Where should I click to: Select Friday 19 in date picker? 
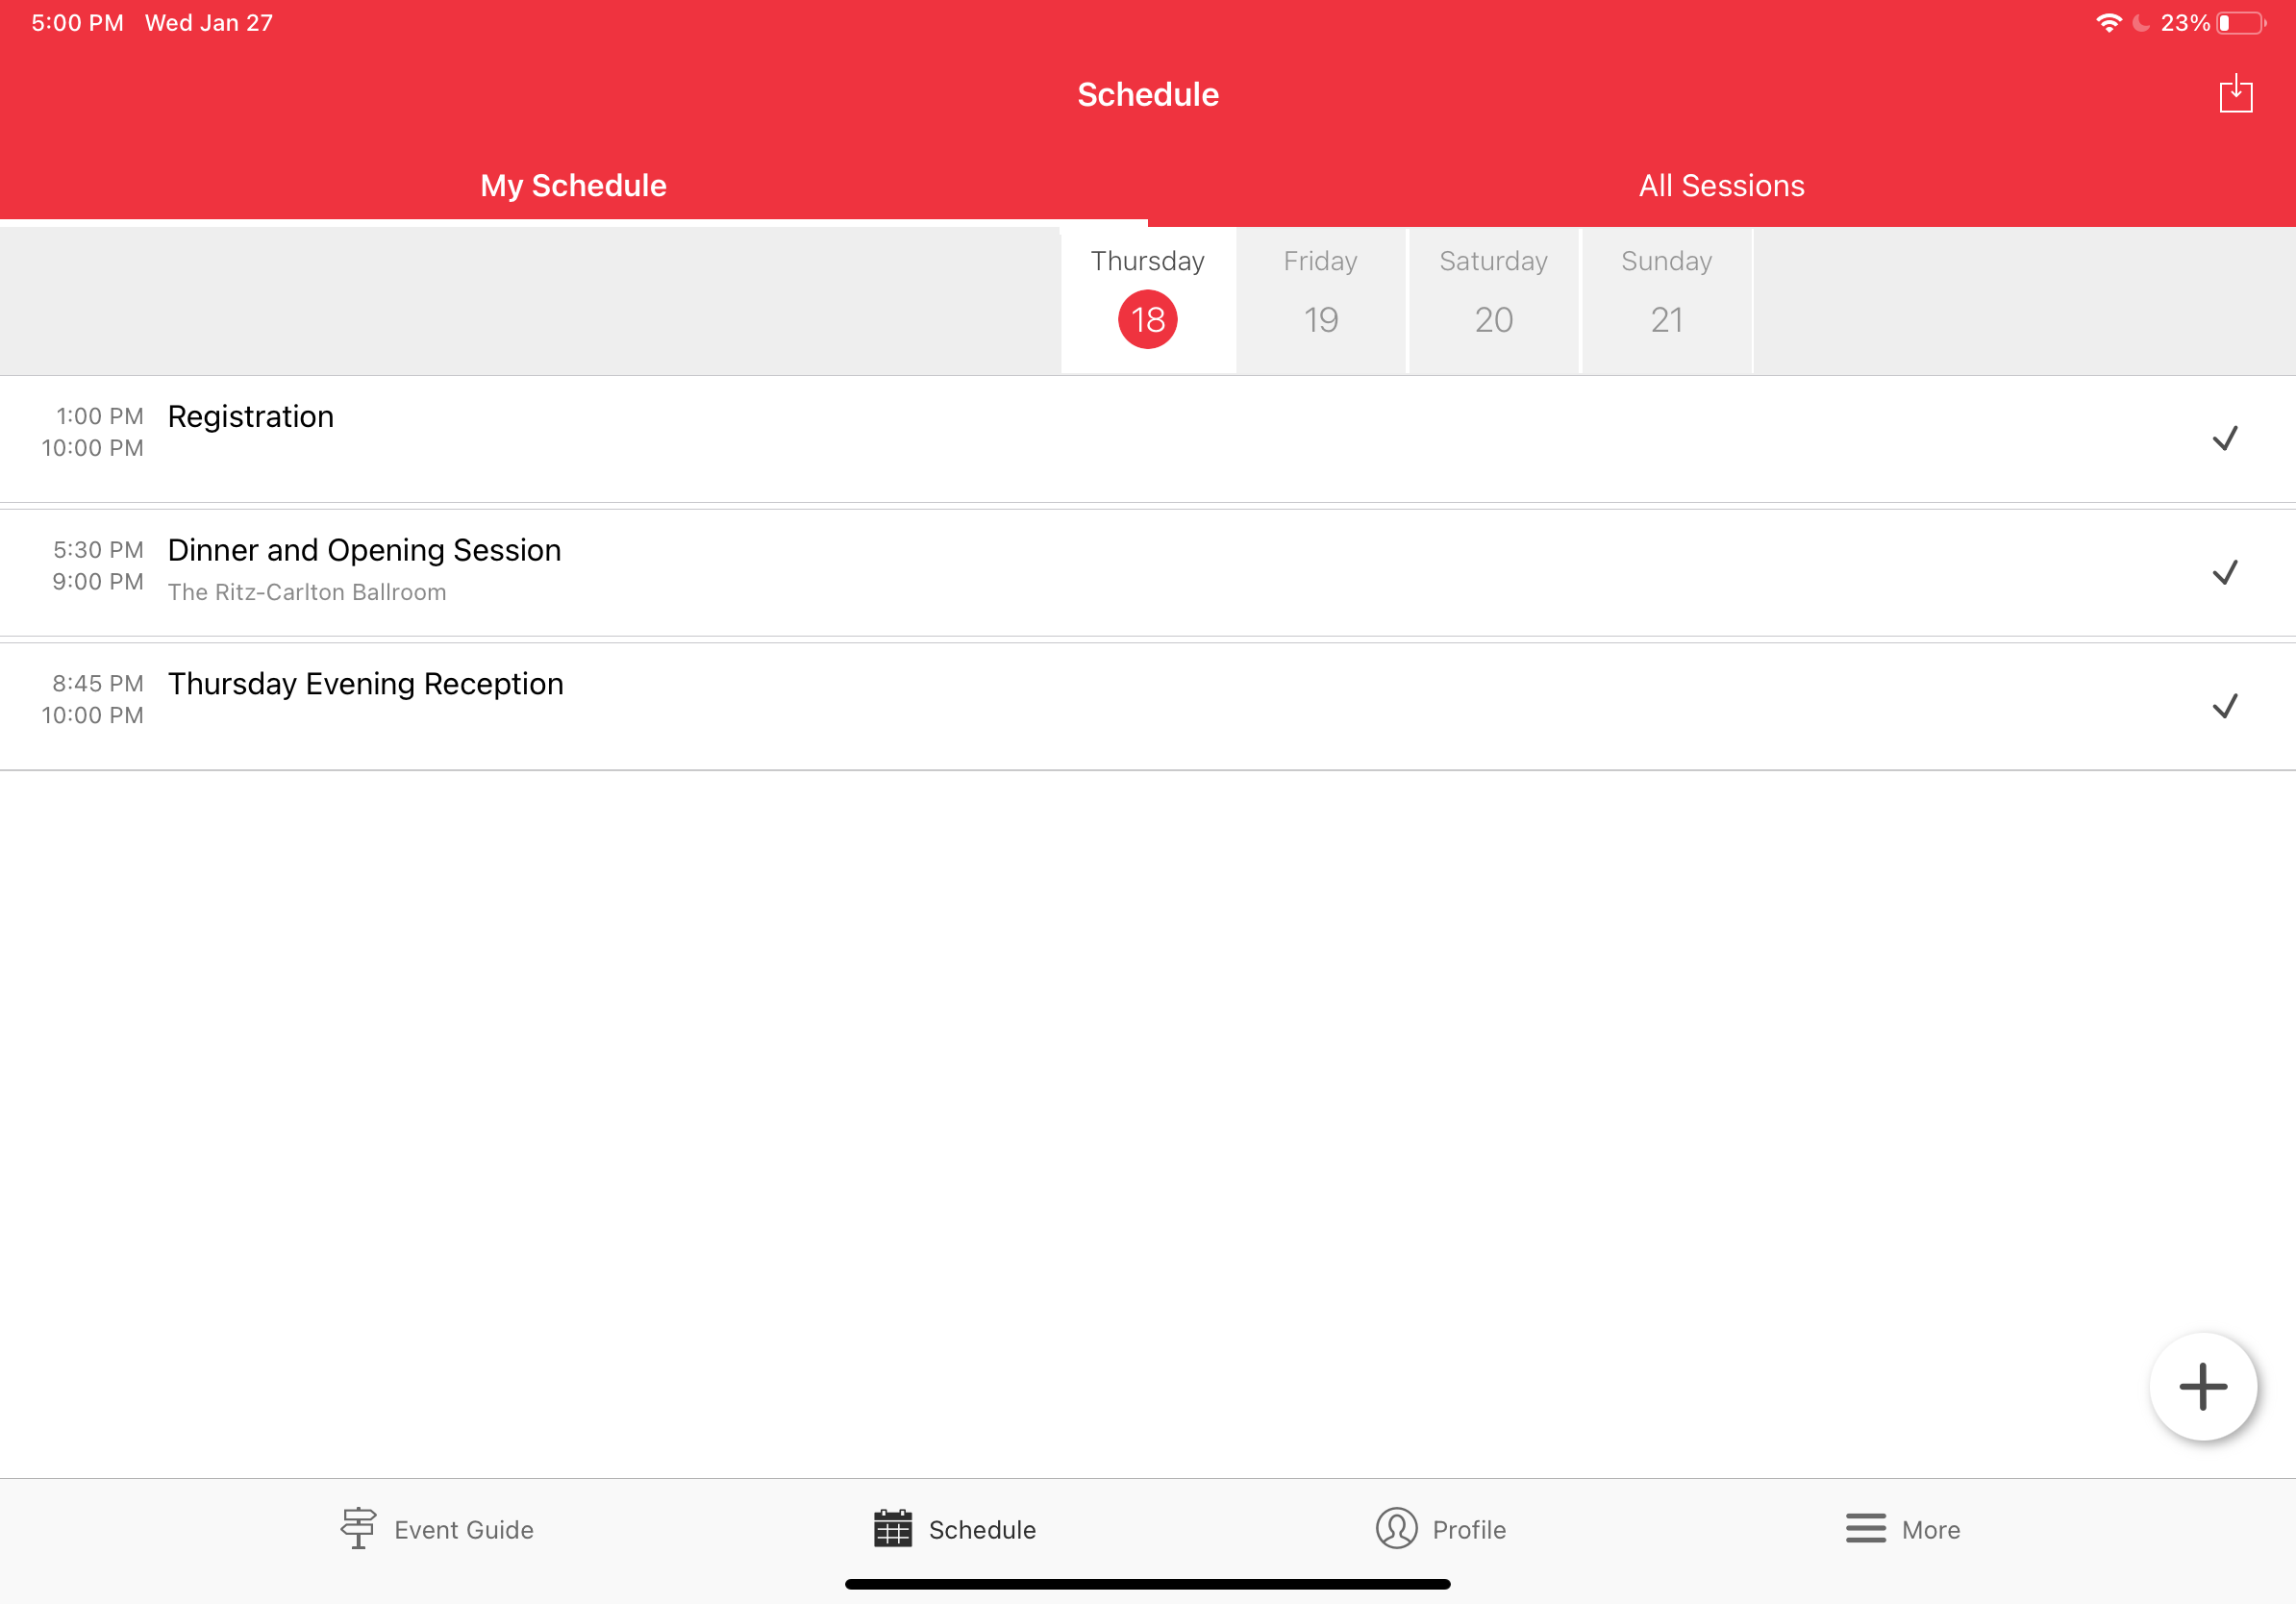point(1320,300)
